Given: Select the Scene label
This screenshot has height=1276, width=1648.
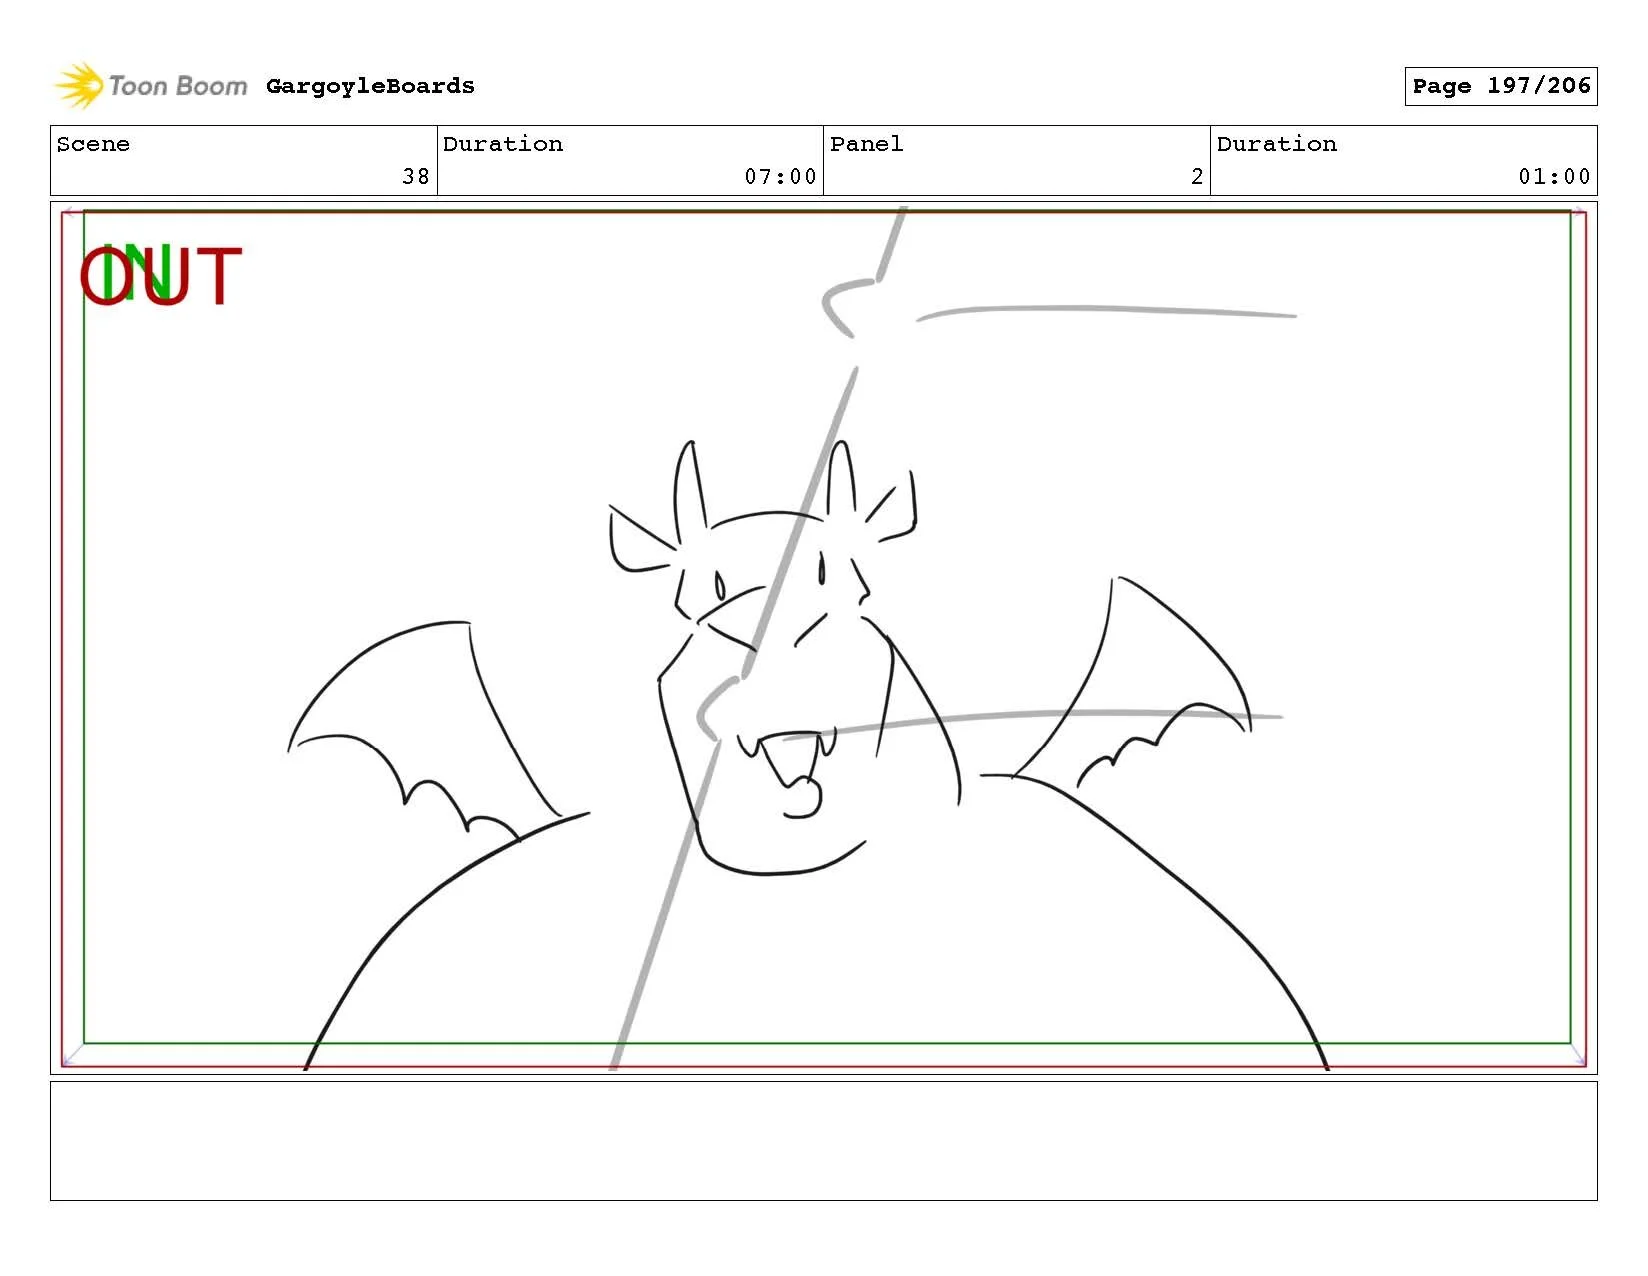Looking at the screenshot, I should (93, 144).
